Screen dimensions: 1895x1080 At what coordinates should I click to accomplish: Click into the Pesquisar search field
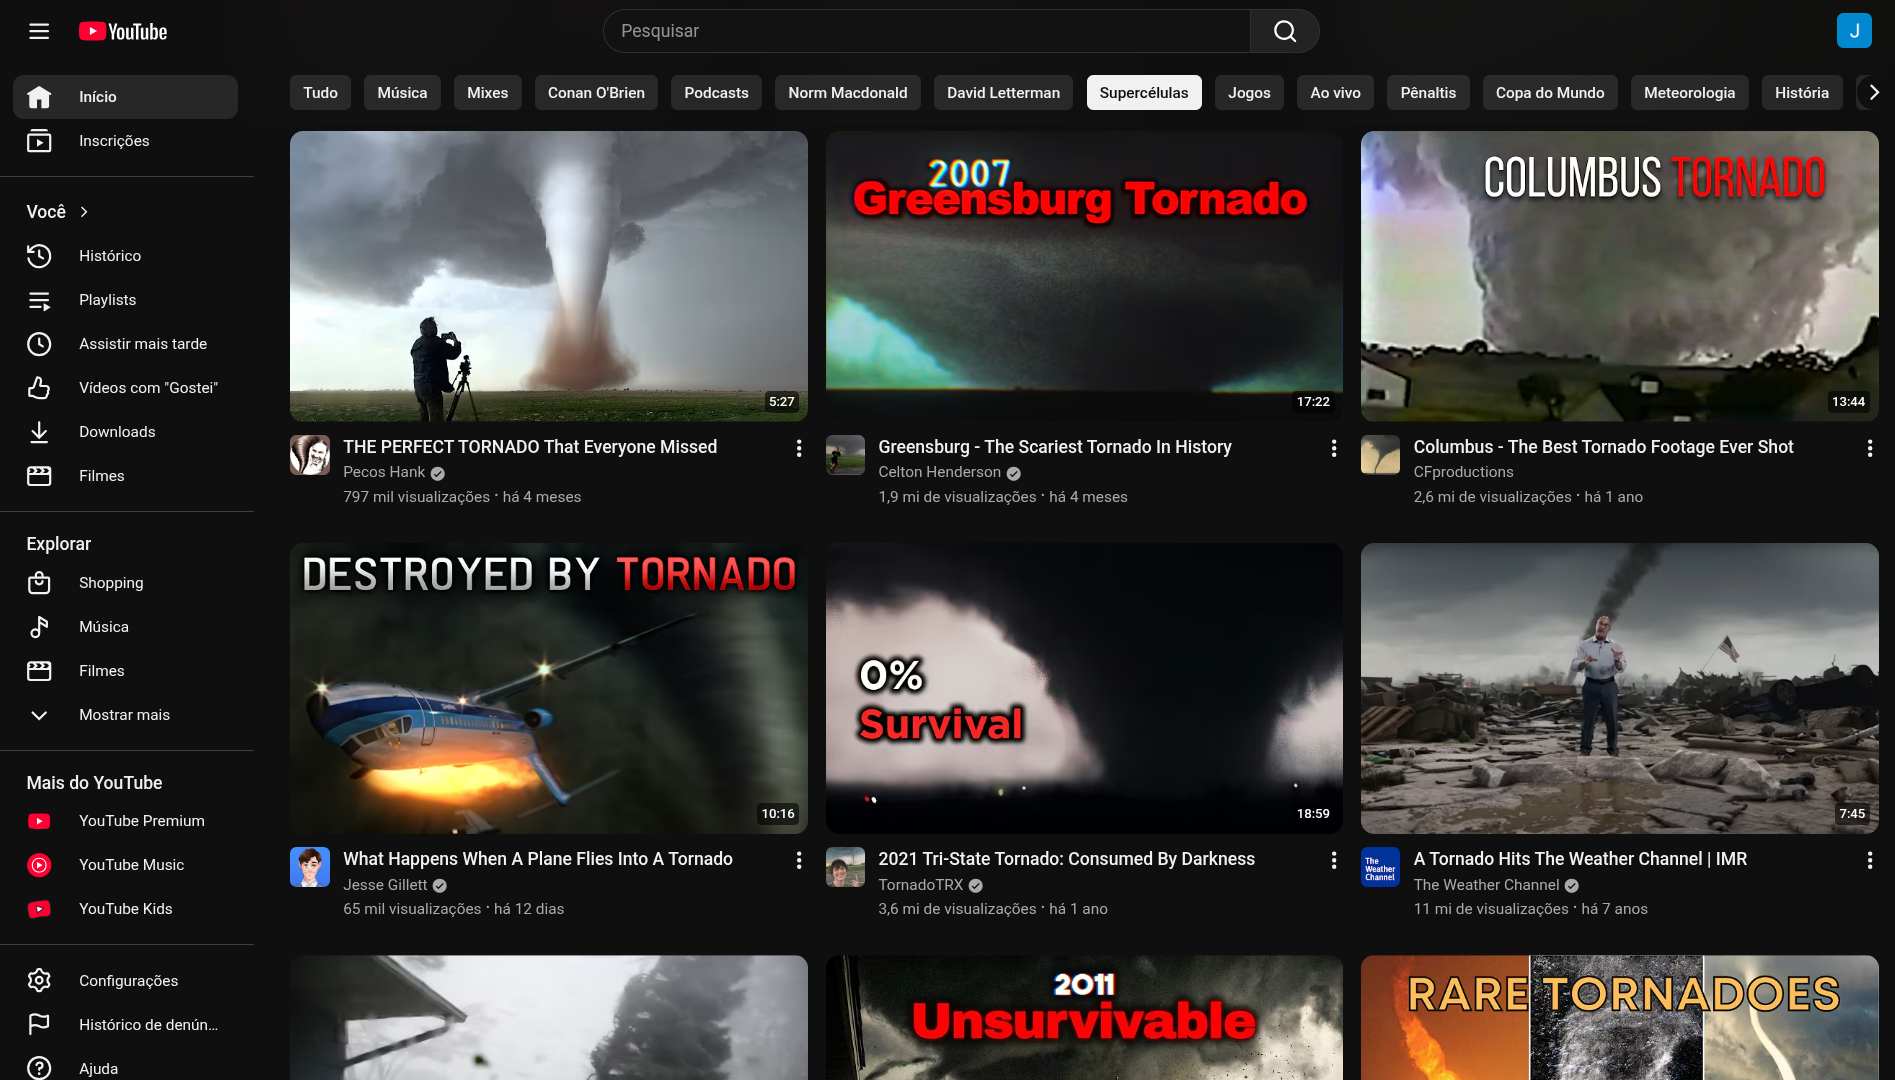[x=926, y=31]
